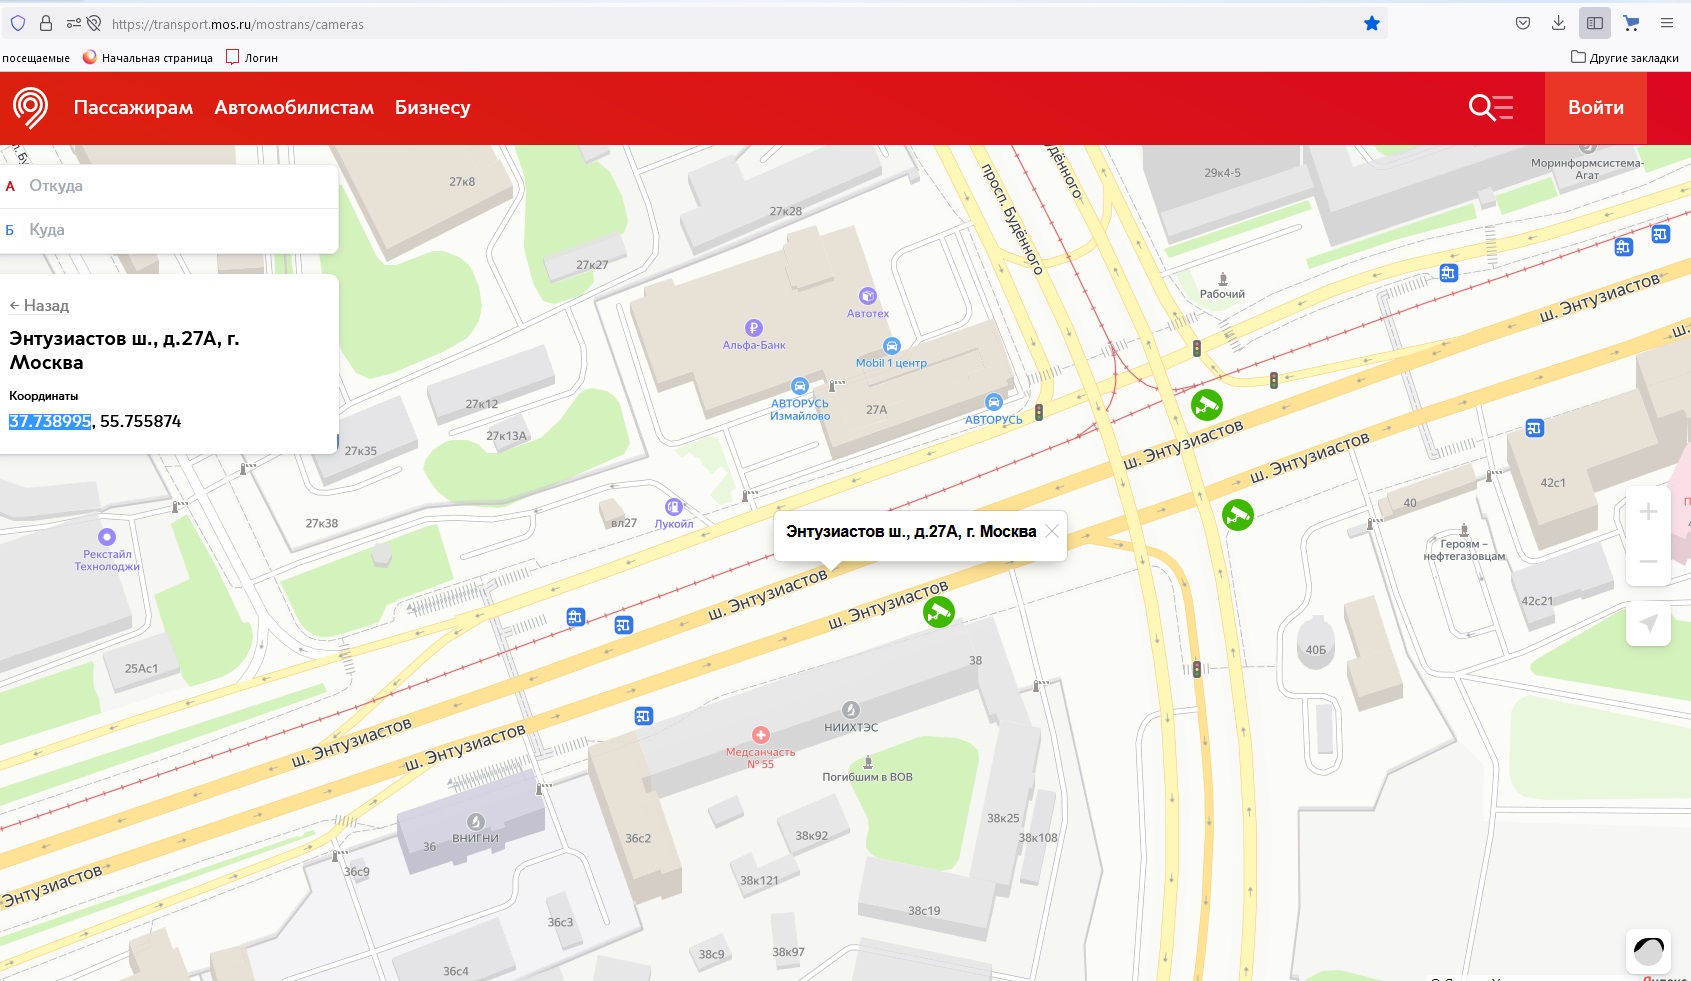Screen dimensions: 1691x981
Task: Open the search menu icon in header
Action: click(1490, 107)
